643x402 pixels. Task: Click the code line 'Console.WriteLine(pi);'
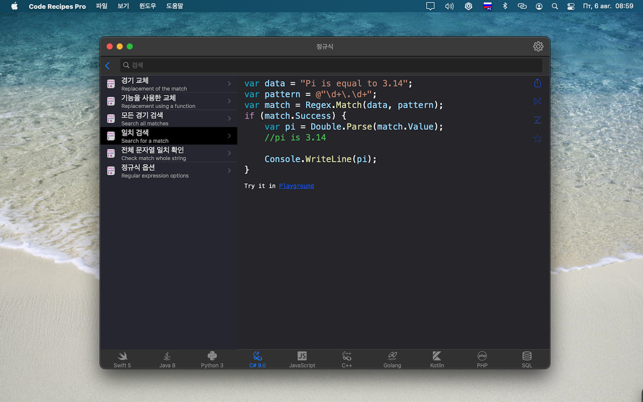coord(320,159)
